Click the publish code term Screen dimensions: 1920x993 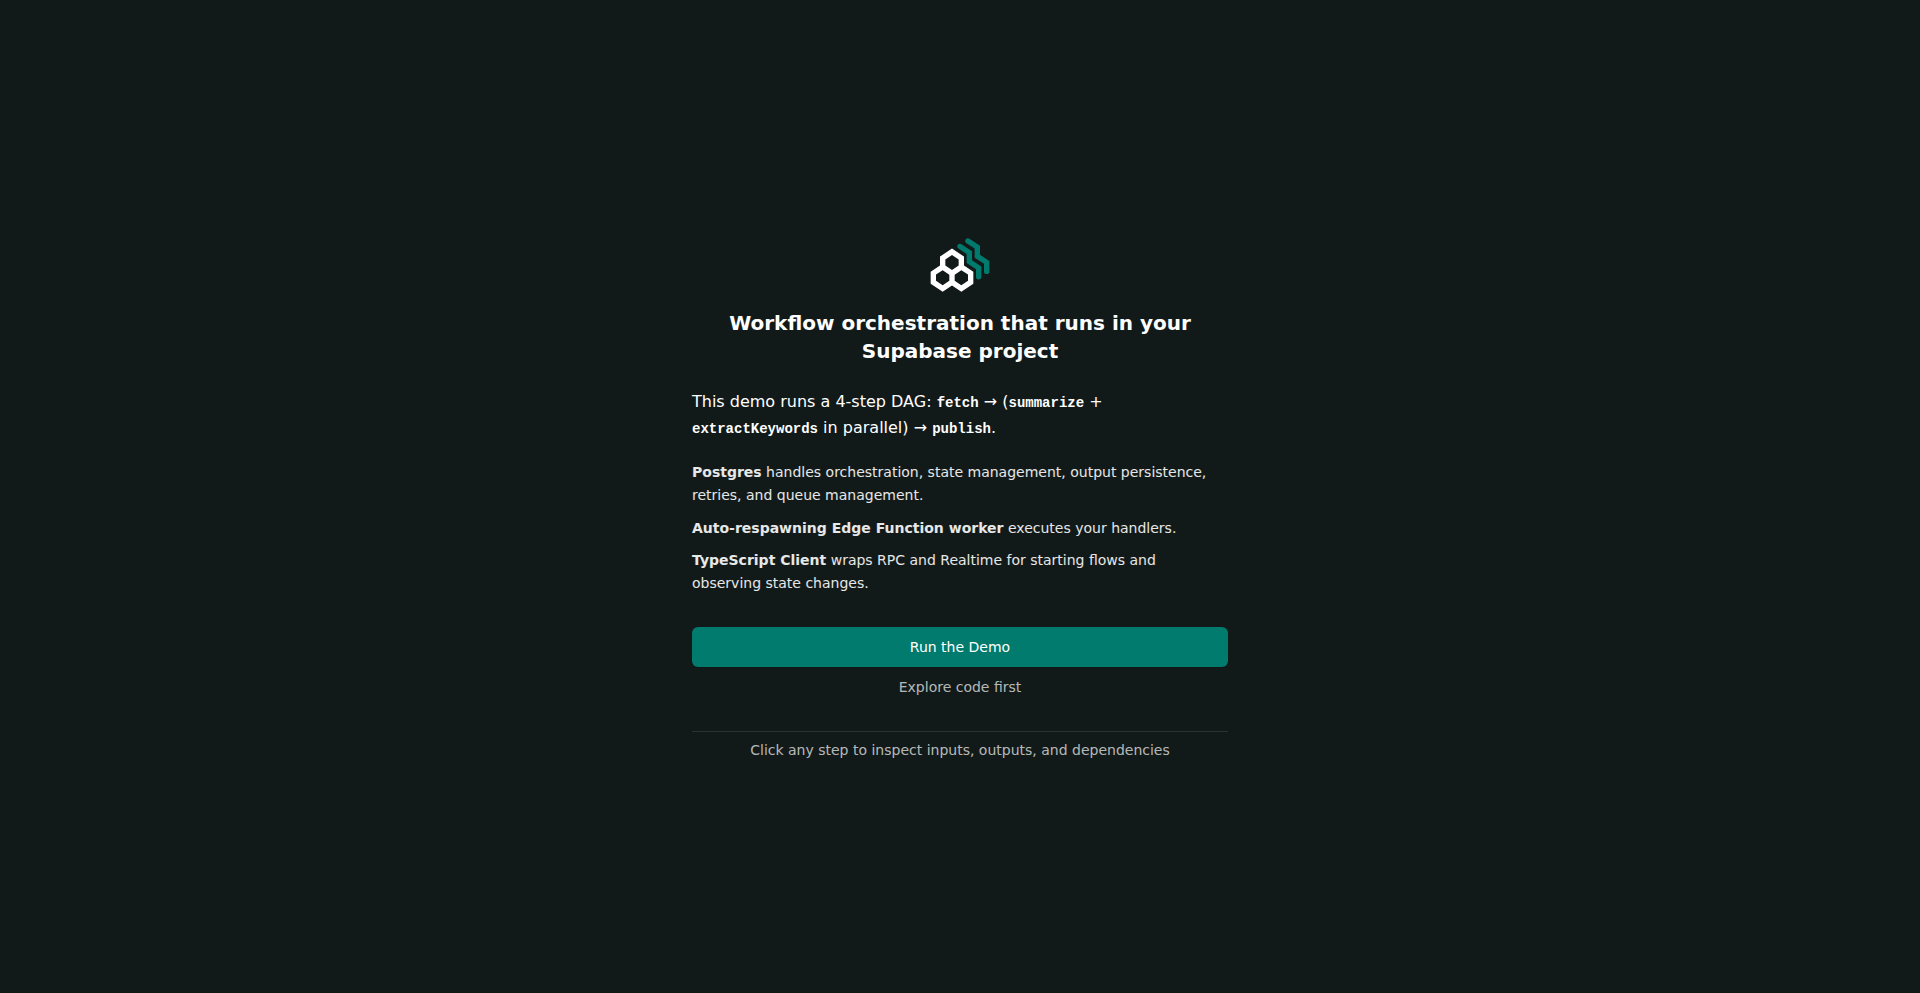(962, 428)
